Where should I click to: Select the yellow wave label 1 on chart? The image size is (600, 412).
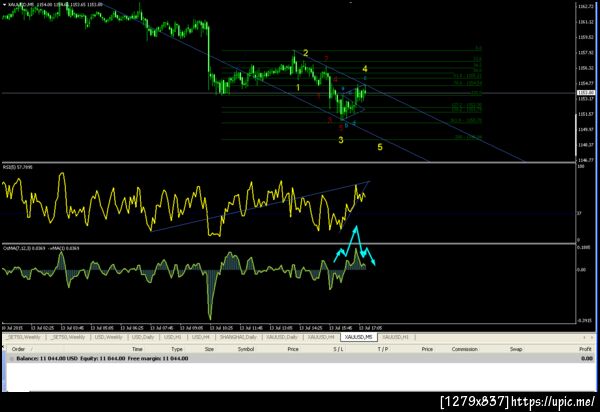pyautogui.click(x=298, y=88)
